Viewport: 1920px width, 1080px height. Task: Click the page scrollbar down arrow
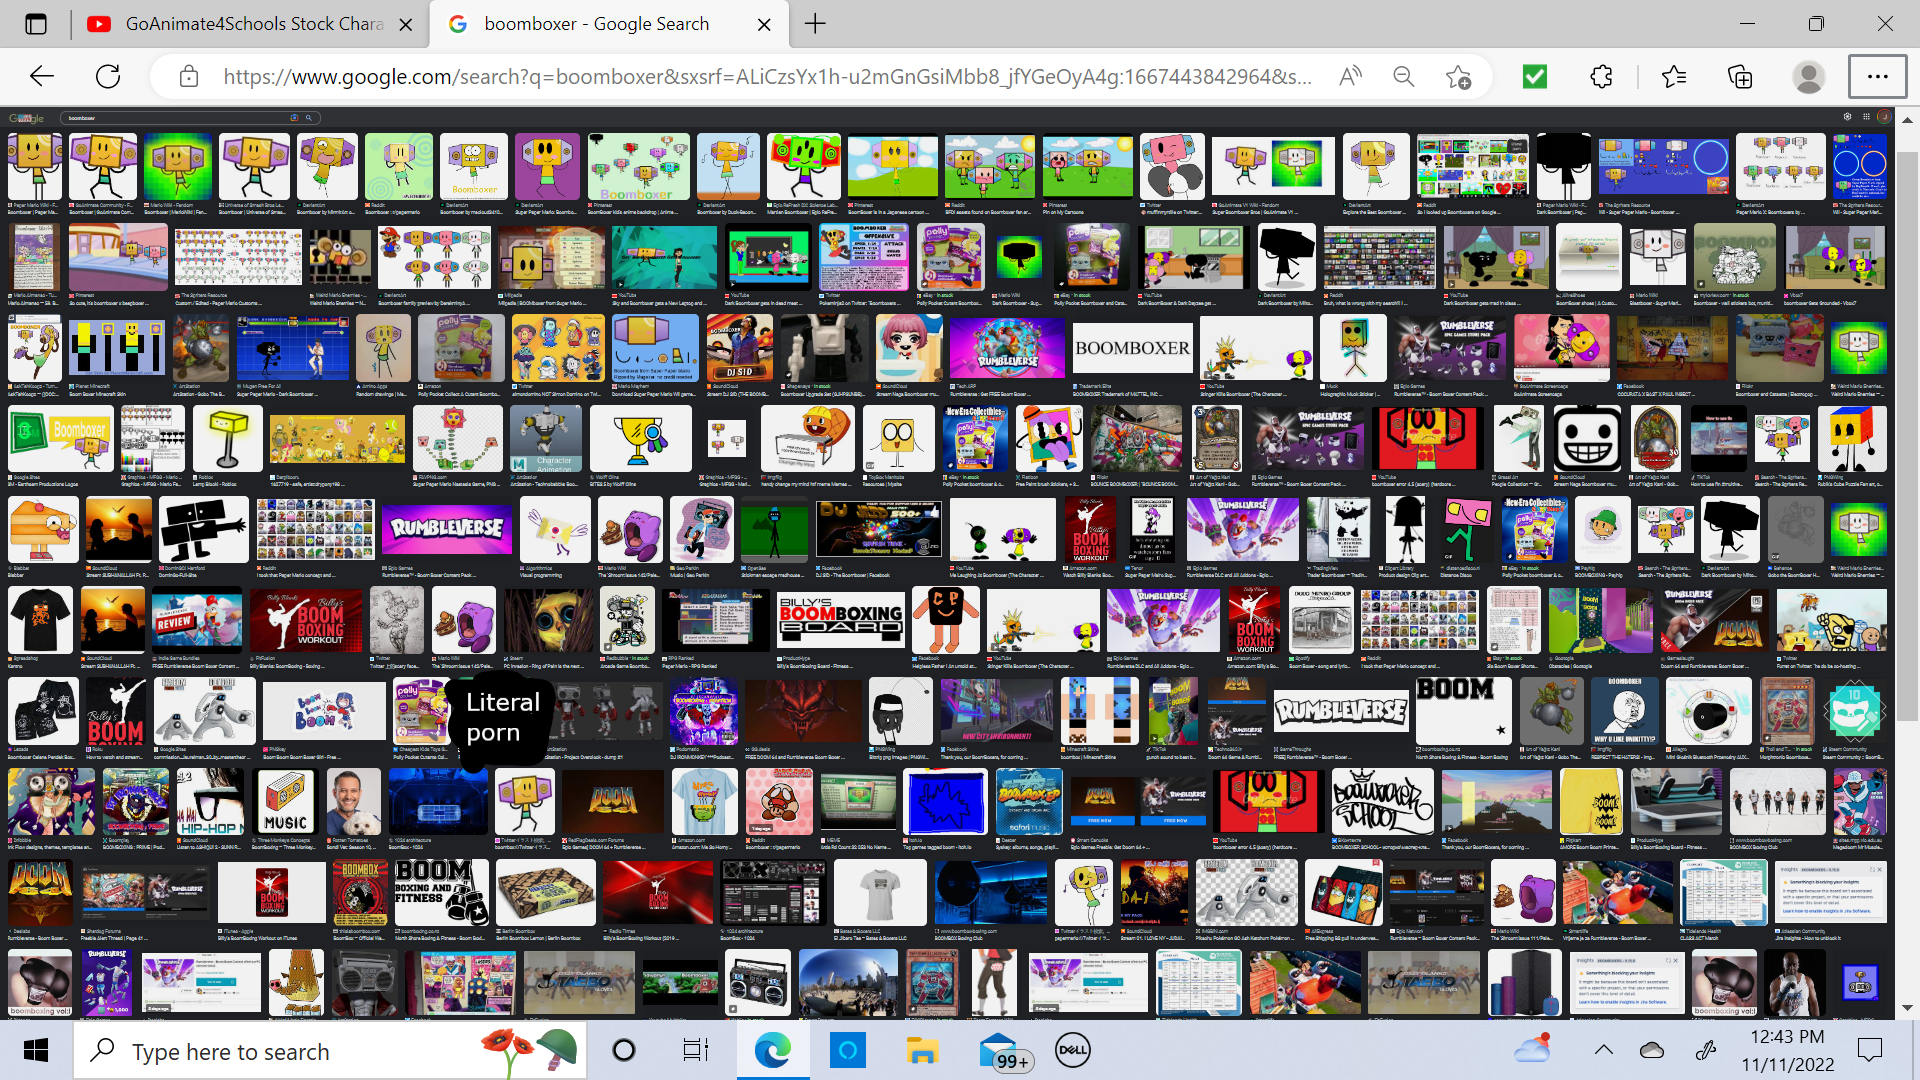point(1907,1008)
